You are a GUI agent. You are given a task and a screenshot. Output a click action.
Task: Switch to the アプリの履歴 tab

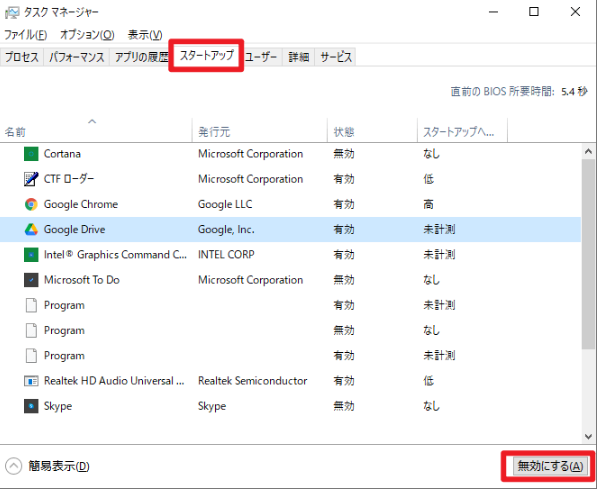(140, 57)
